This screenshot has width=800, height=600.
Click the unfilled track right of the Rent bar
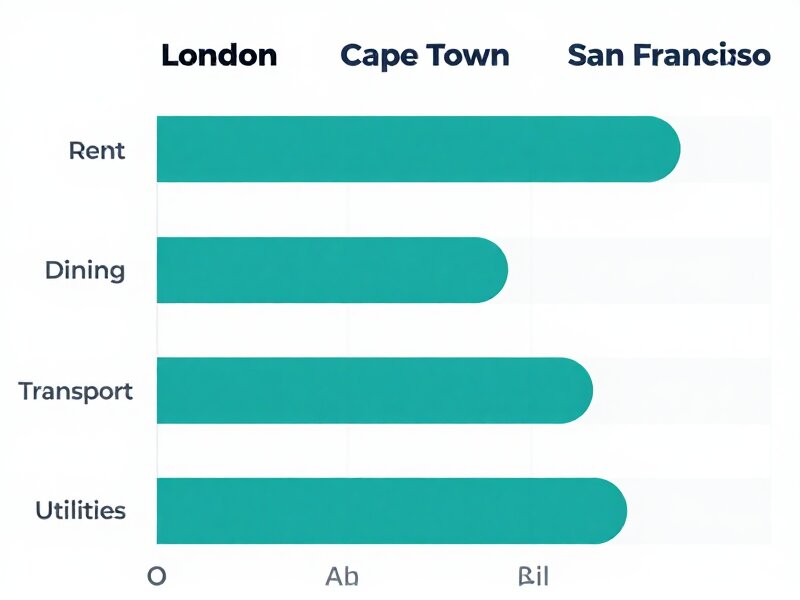pyautogui.click(x=727, y=149)
